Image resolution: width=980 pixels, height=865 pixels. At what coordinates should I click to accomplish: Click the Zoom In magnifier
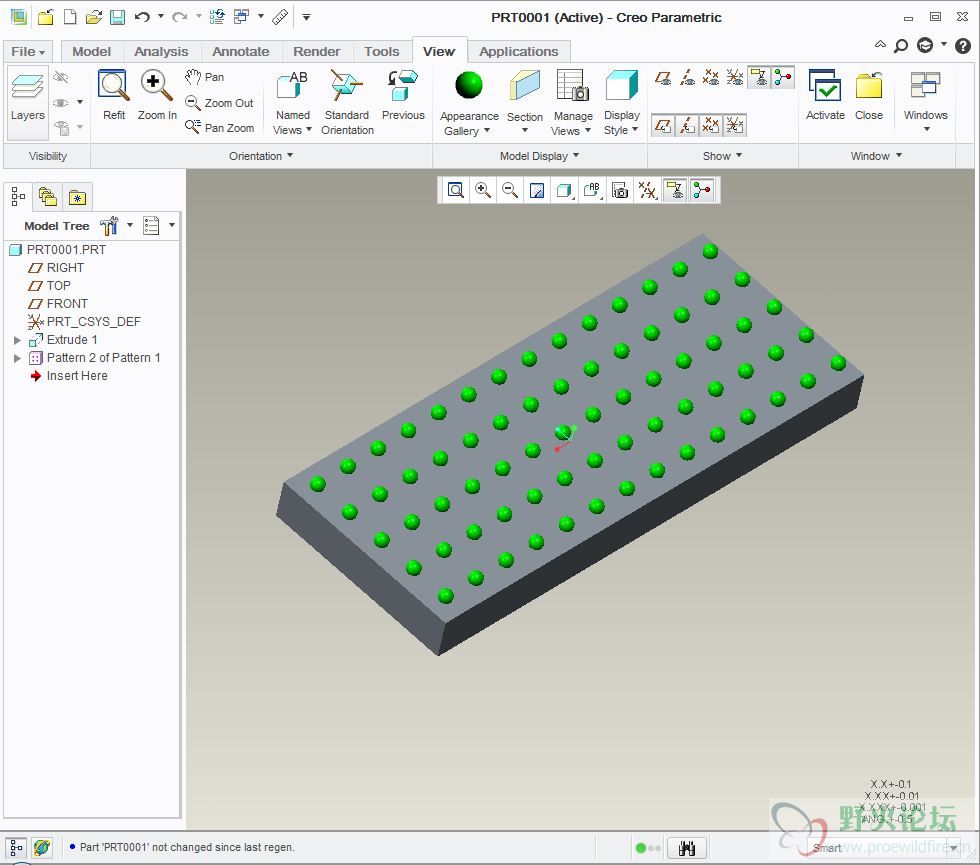pyautogui.click(x=156, y=86)
